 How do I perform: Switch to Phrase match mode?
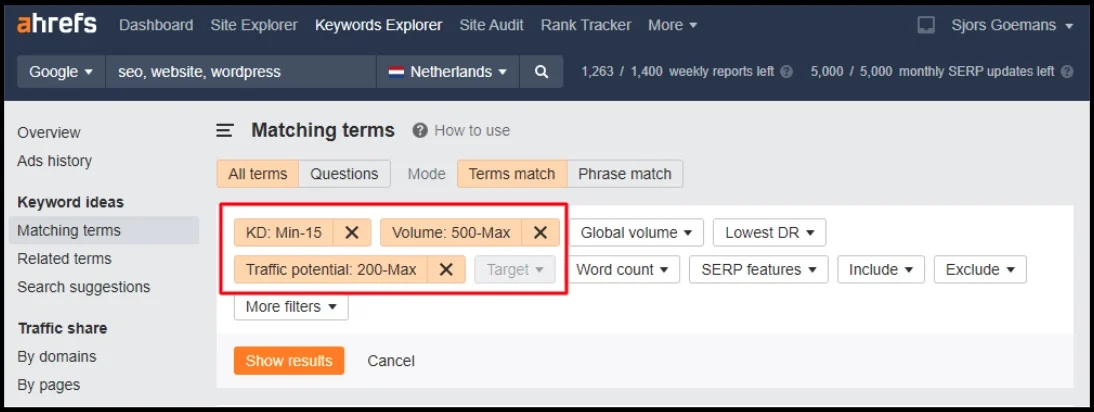pos(625,174)
